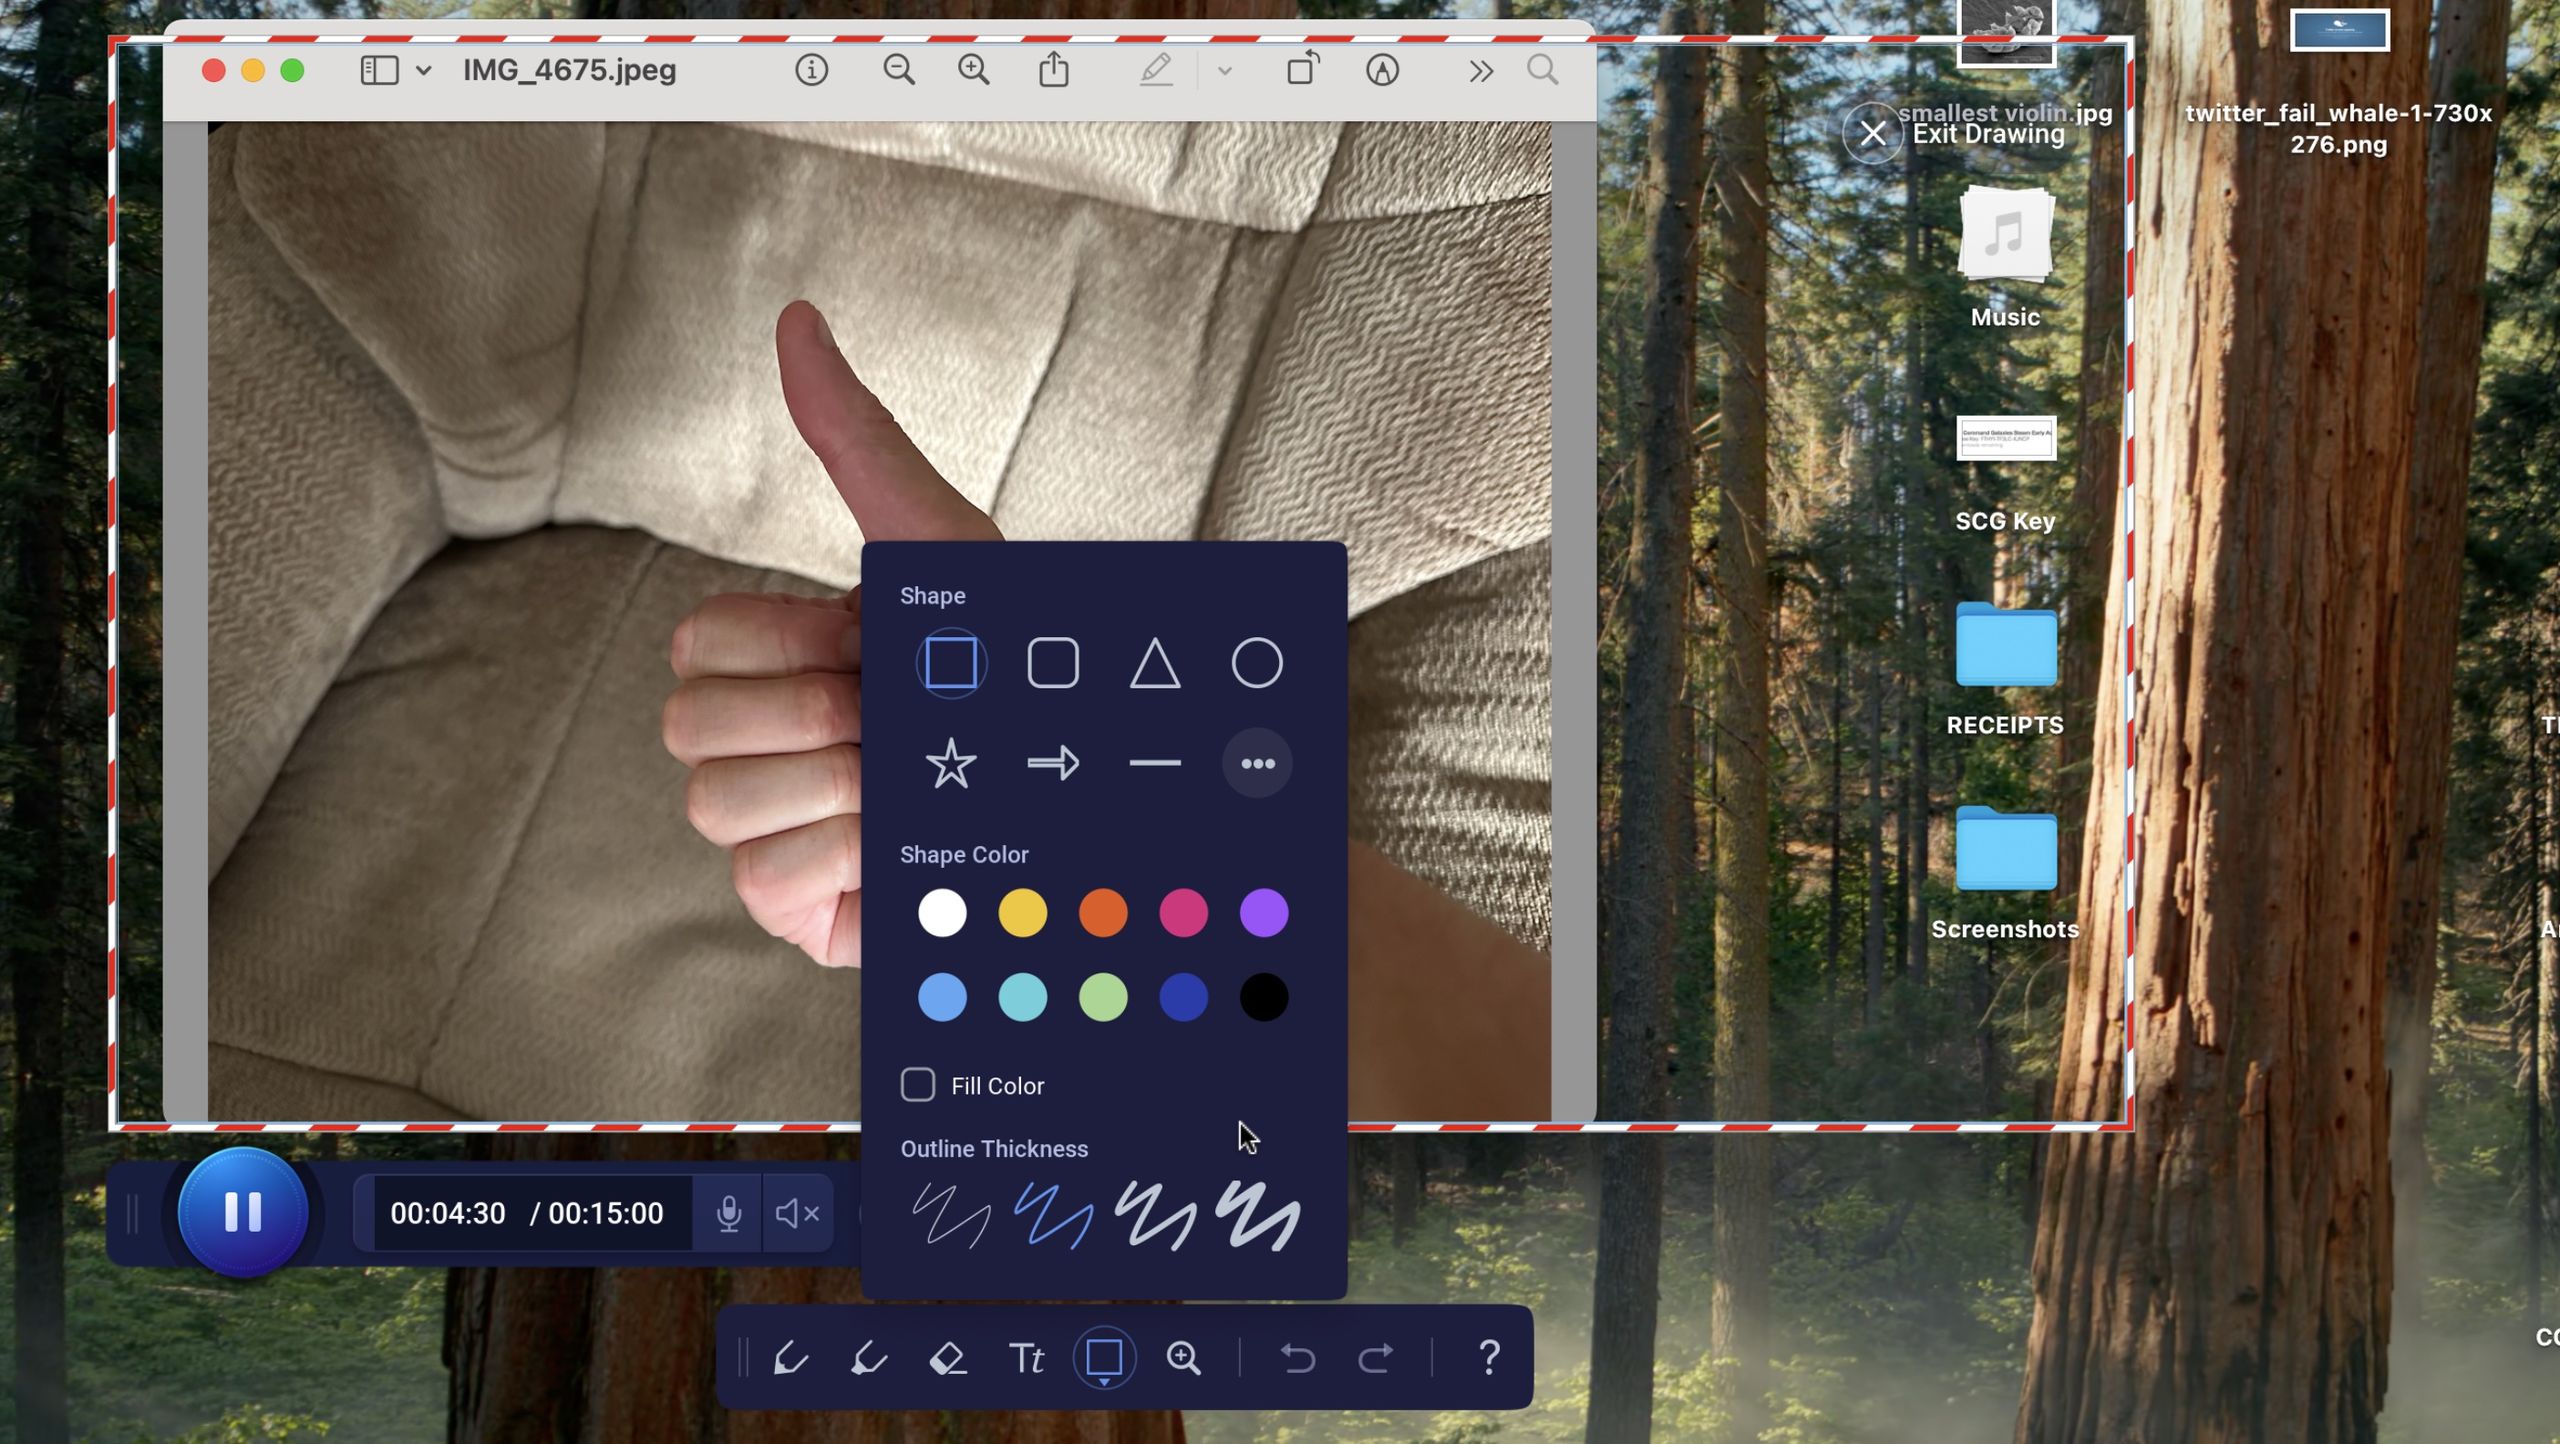Click the microphone icon in the recording bar
This screenshot has width=2560, height=1444.
pos(729,1213)
